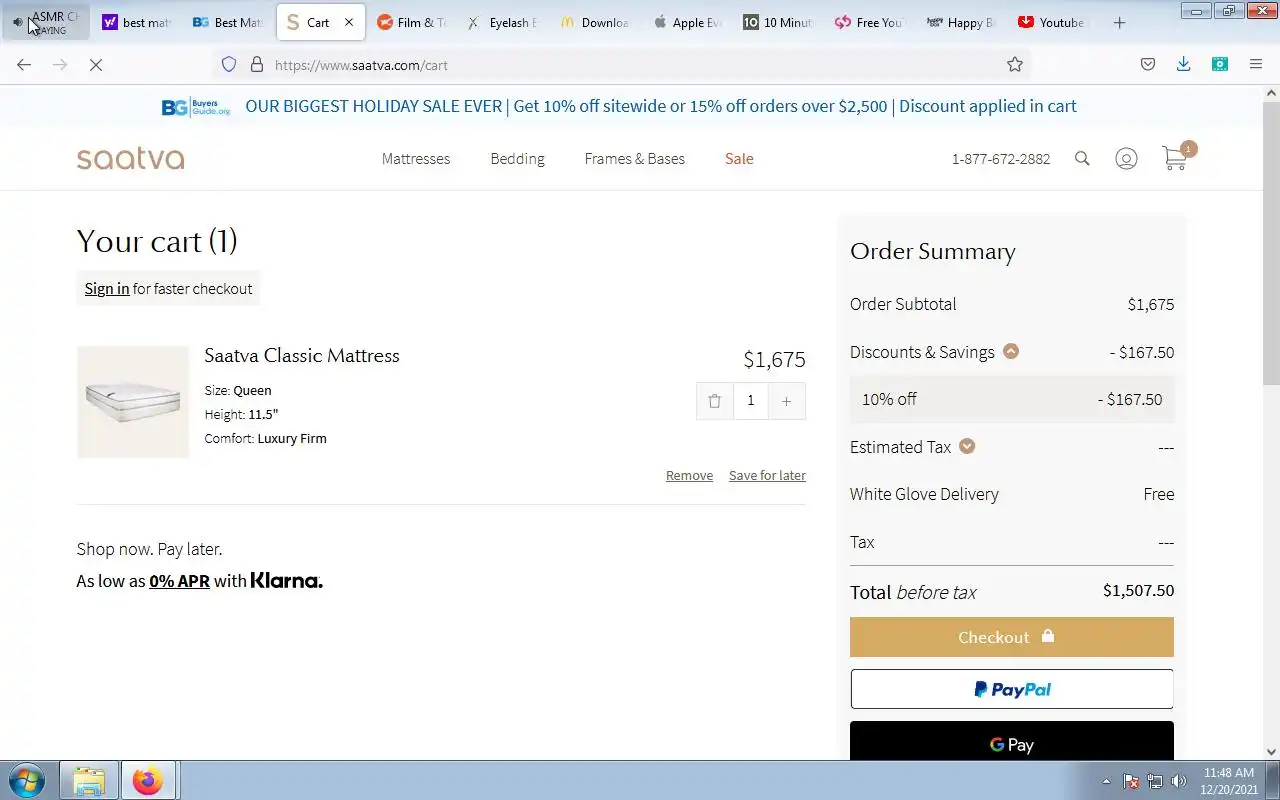Switch to the BG Best Mattress tab
Screen dimensions: 1280x800
229,22
